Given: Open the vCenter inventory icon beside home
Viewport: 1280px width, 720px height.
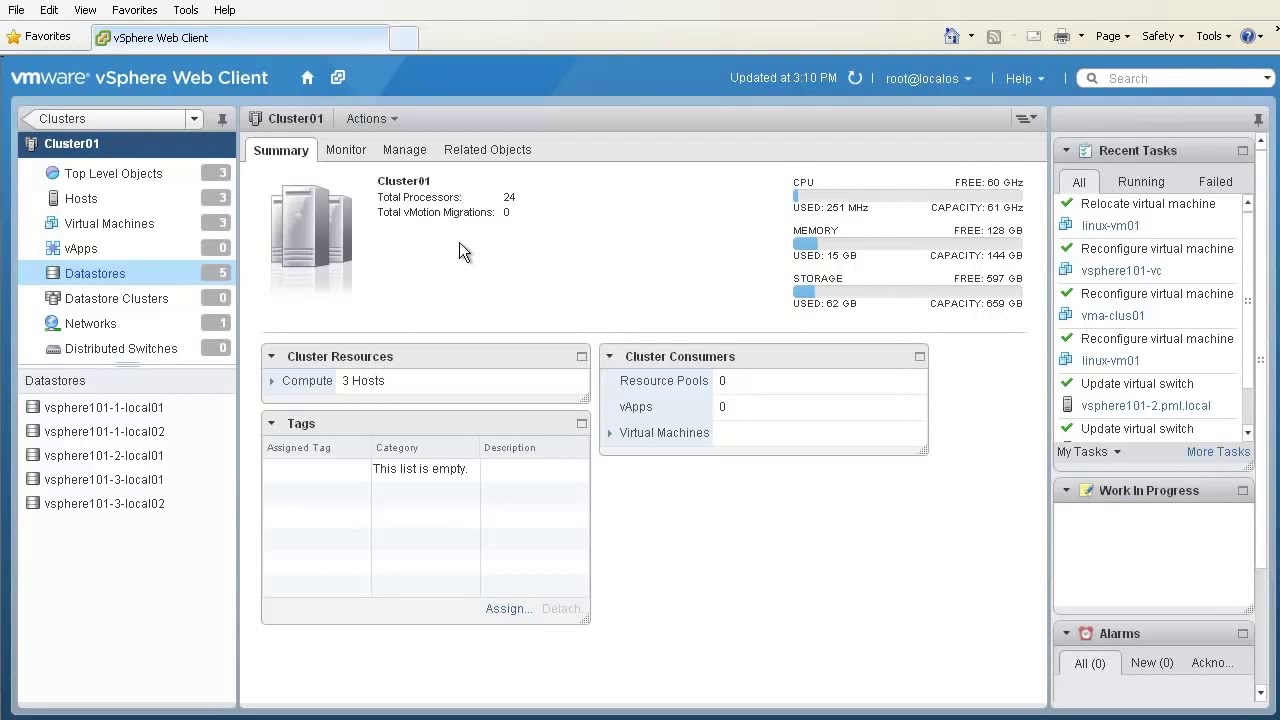Looking at the screenshot, I should pos(338,78).
